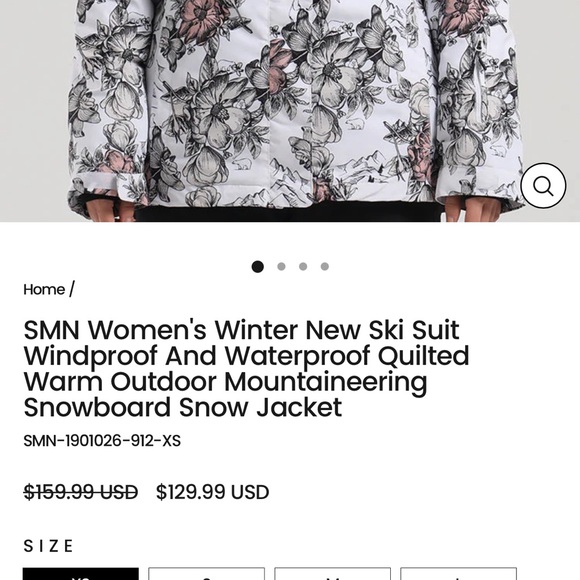
Task: Click the crossed-out $159.99 USD price
Action: coord(81,492)
